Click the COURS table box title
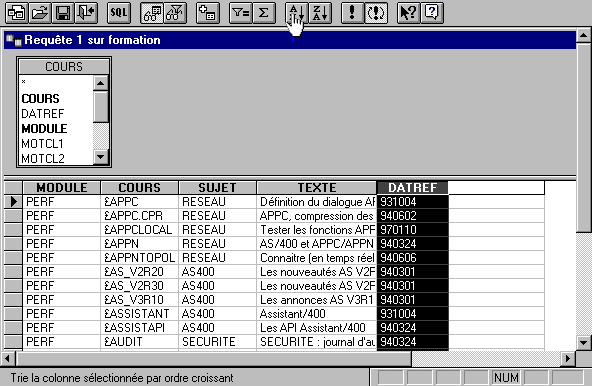This screenshot has height=386, width=592. click(x=64, y=67)
